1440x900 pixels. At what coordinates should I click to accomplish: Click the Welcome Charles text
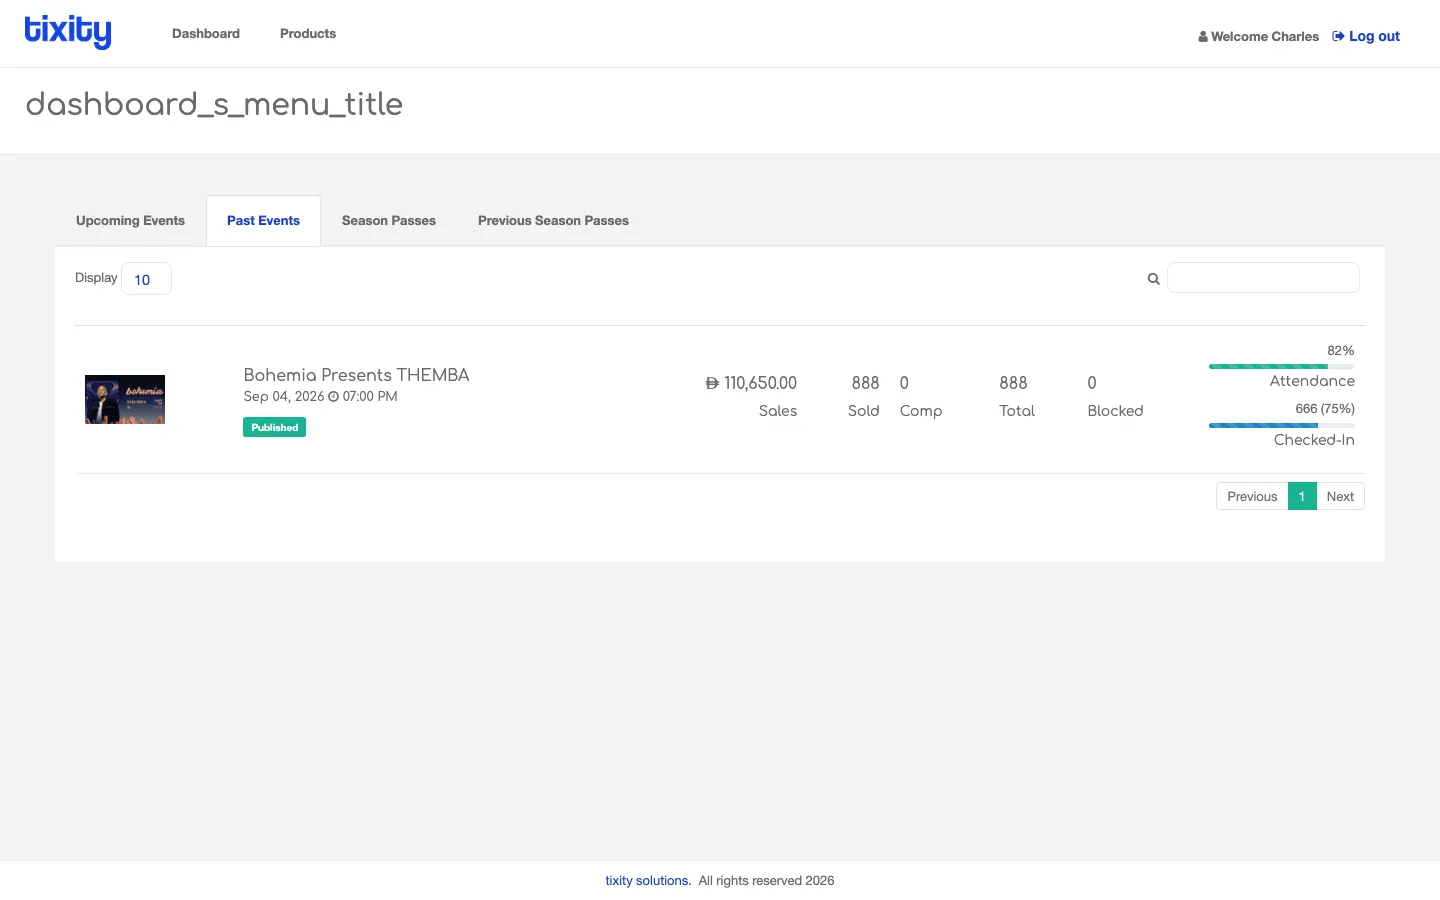click(1265, 37)
